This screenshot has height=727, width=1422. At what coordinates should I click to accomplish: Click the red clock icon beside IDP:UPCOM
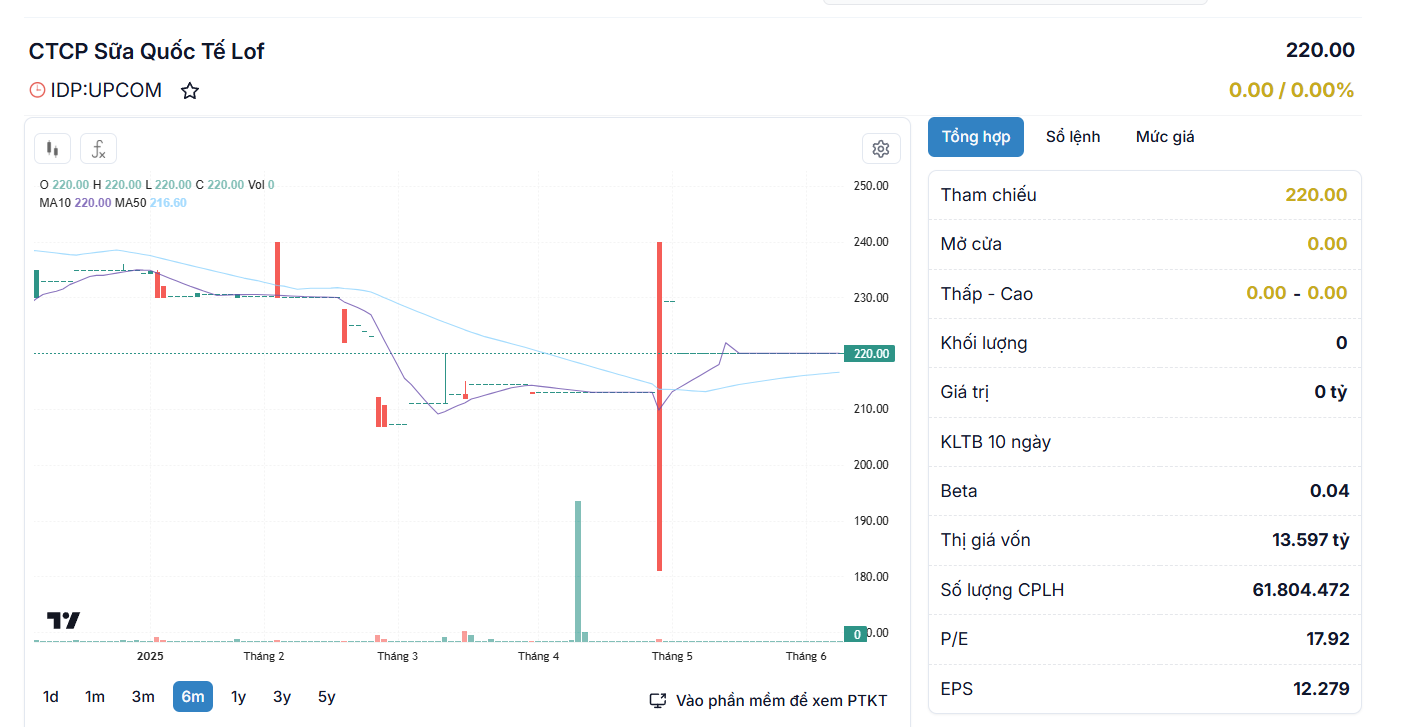click(x=38, y=90)
